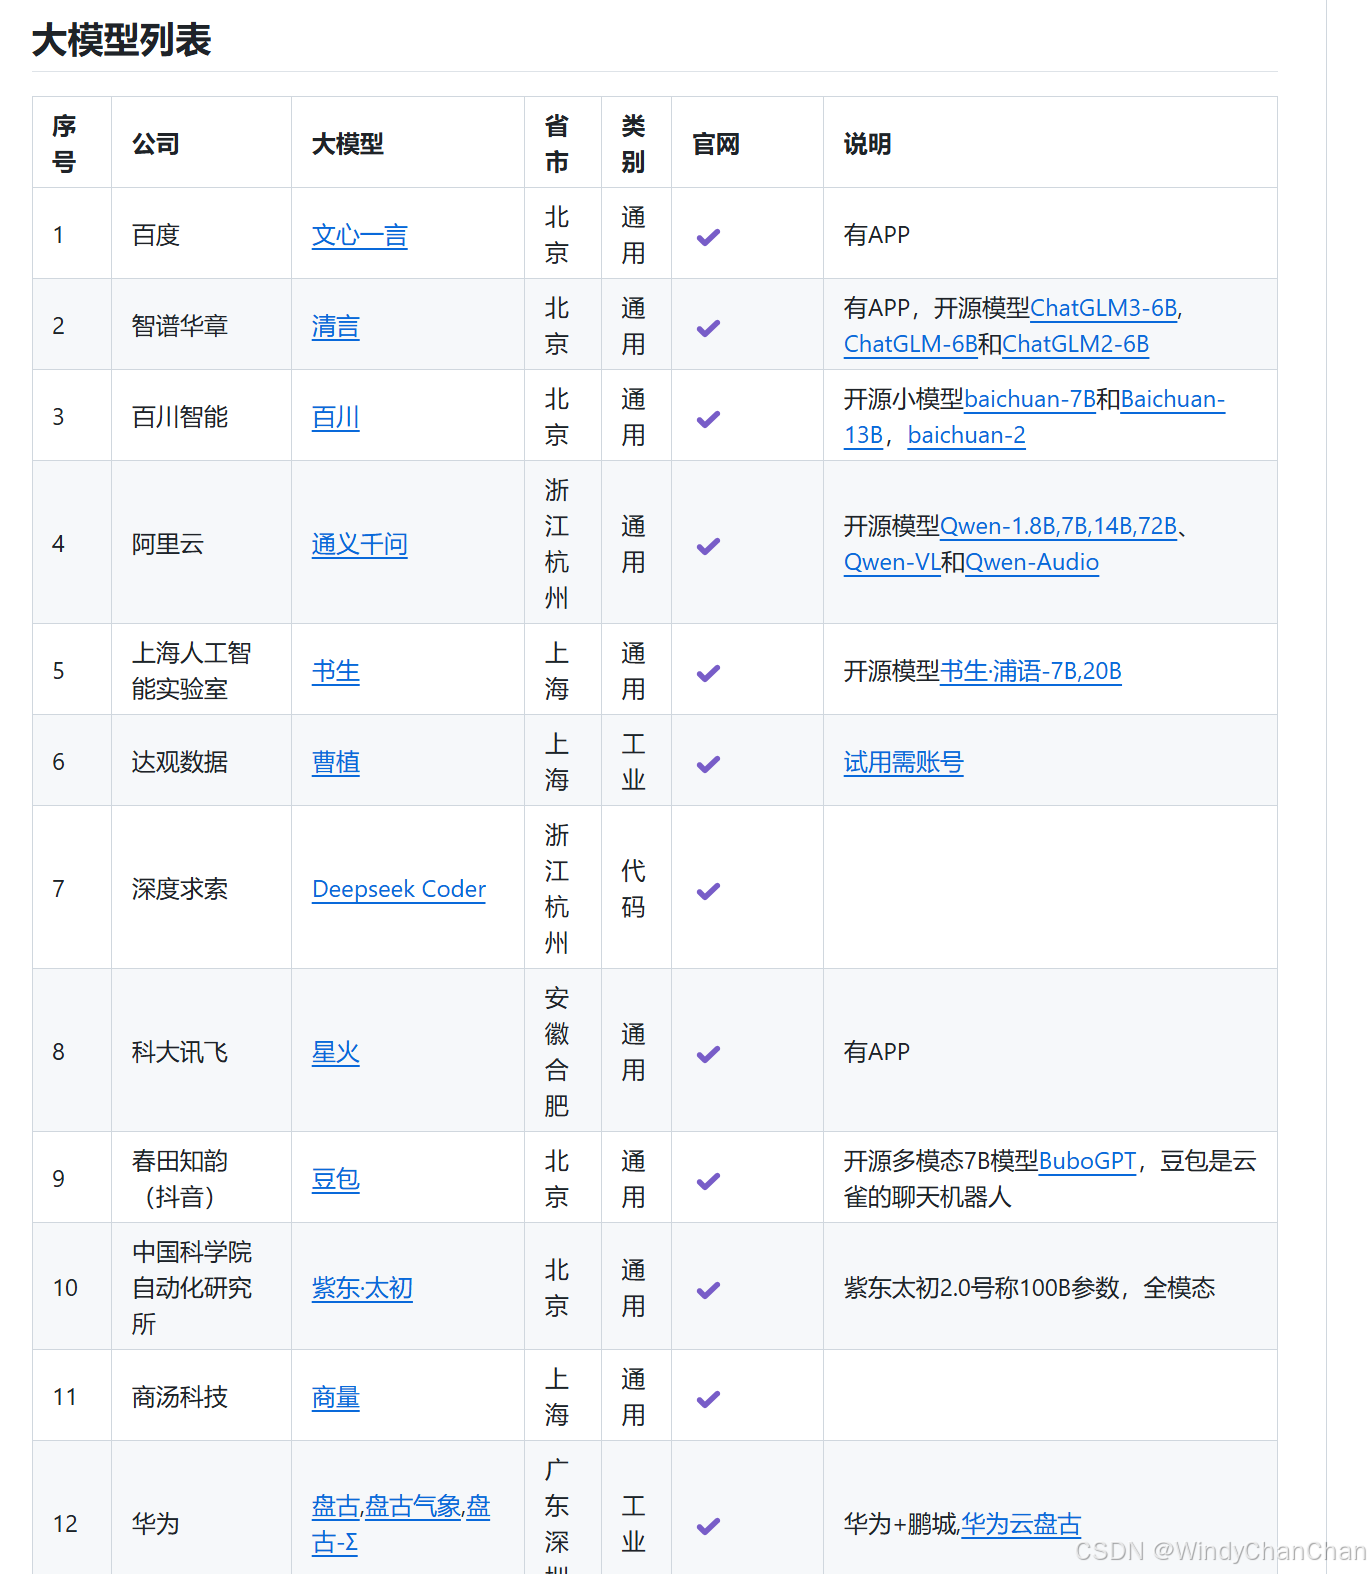Click the 序号 column header
Image resolution: width=1371 pixels, height=1574 pixels.
[64, 144]
